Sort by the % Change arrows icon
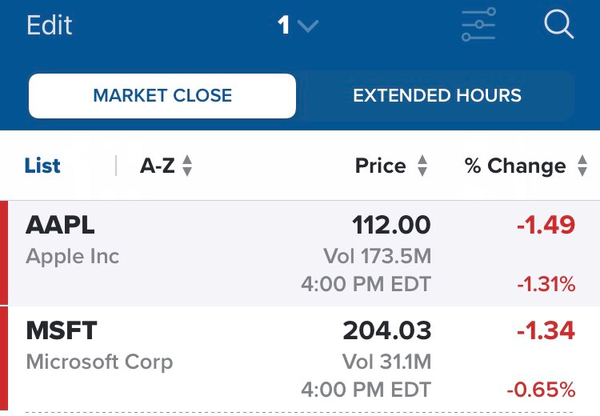The height and width of the screenshot is (416, 600). pyautogui.click(x=582, y=166)
